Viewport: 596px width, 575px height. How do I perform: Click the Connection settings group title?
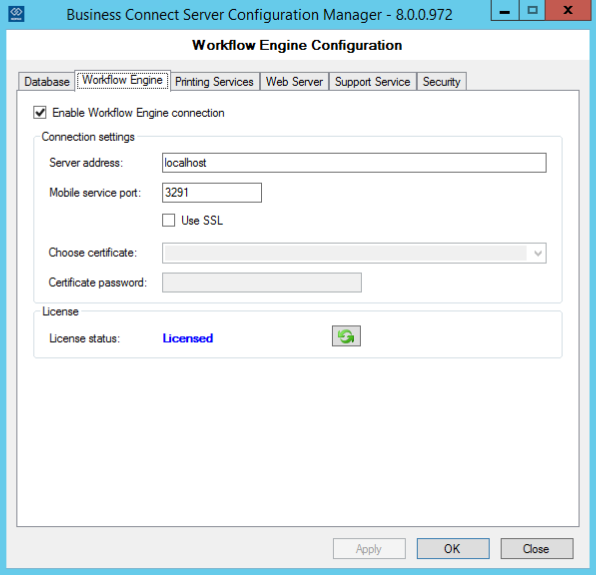pos(88,137)
